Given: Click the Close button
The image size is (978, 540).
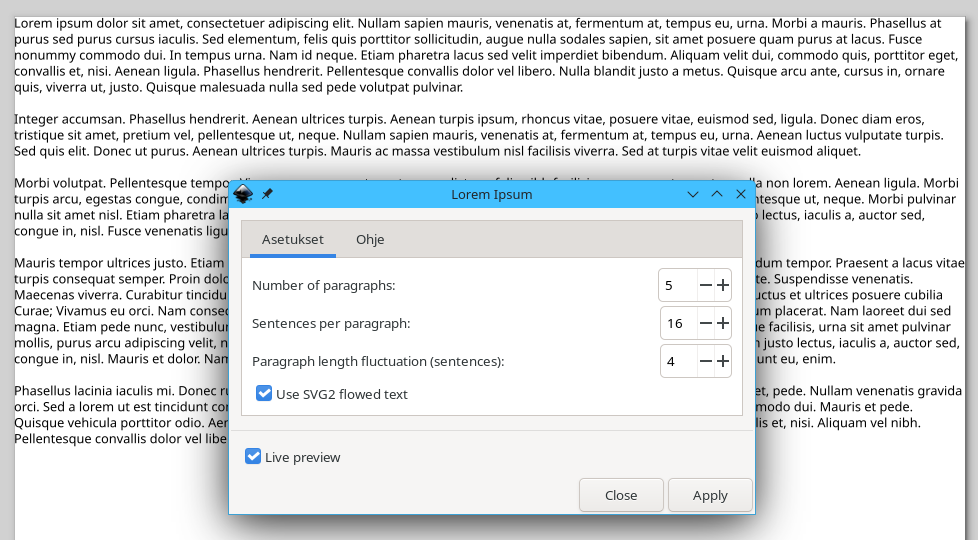Looking at the screenshot, I should click(x=621, y=495).
